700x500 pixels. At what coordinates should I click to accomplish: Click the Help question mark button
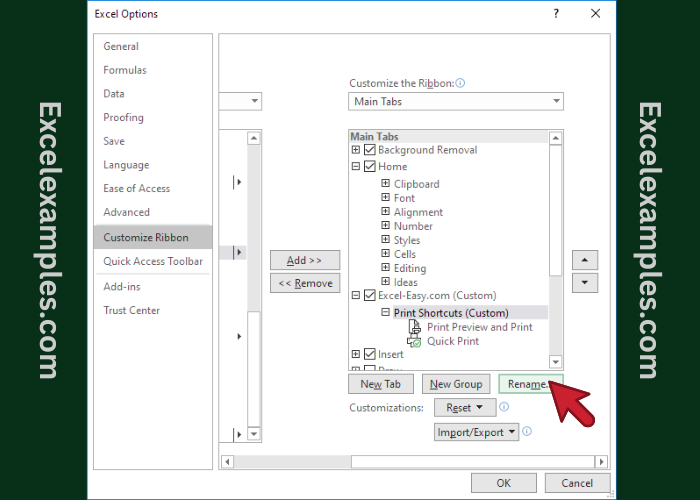[554, 14]
